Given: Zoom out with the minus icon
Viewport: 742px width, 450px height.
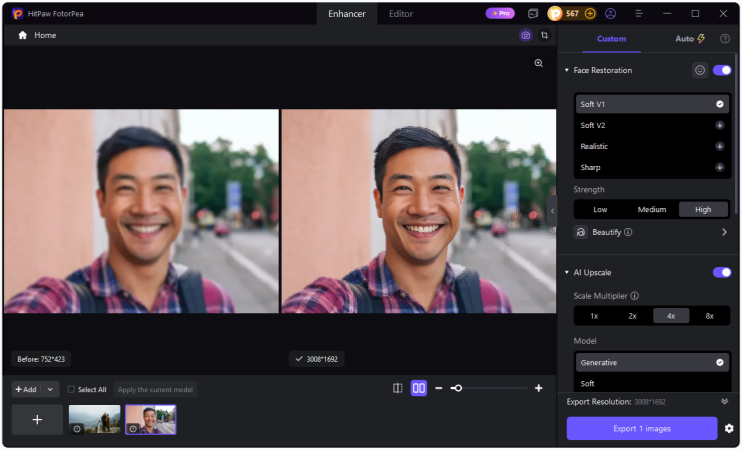Looking at the screenshot, I should coord(439,388).
